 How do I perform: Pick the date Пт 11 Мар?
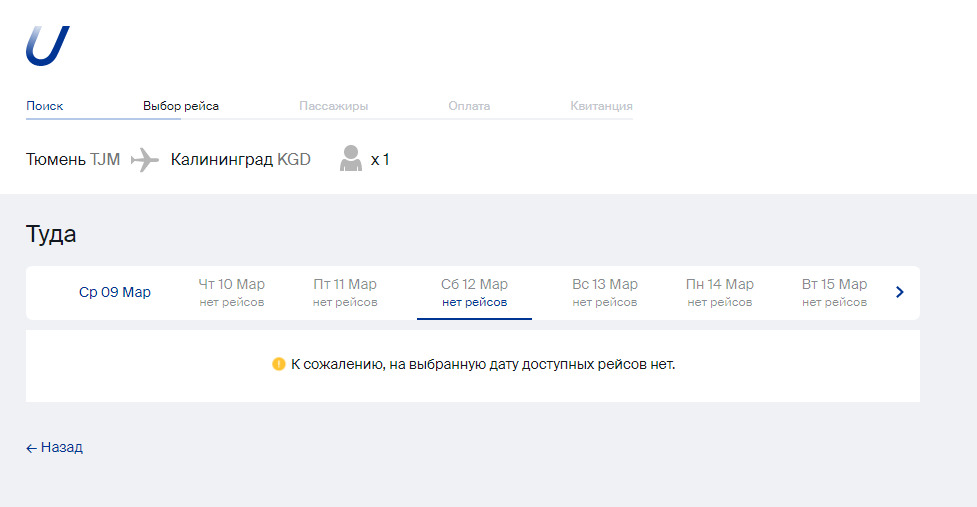[345, 292]
